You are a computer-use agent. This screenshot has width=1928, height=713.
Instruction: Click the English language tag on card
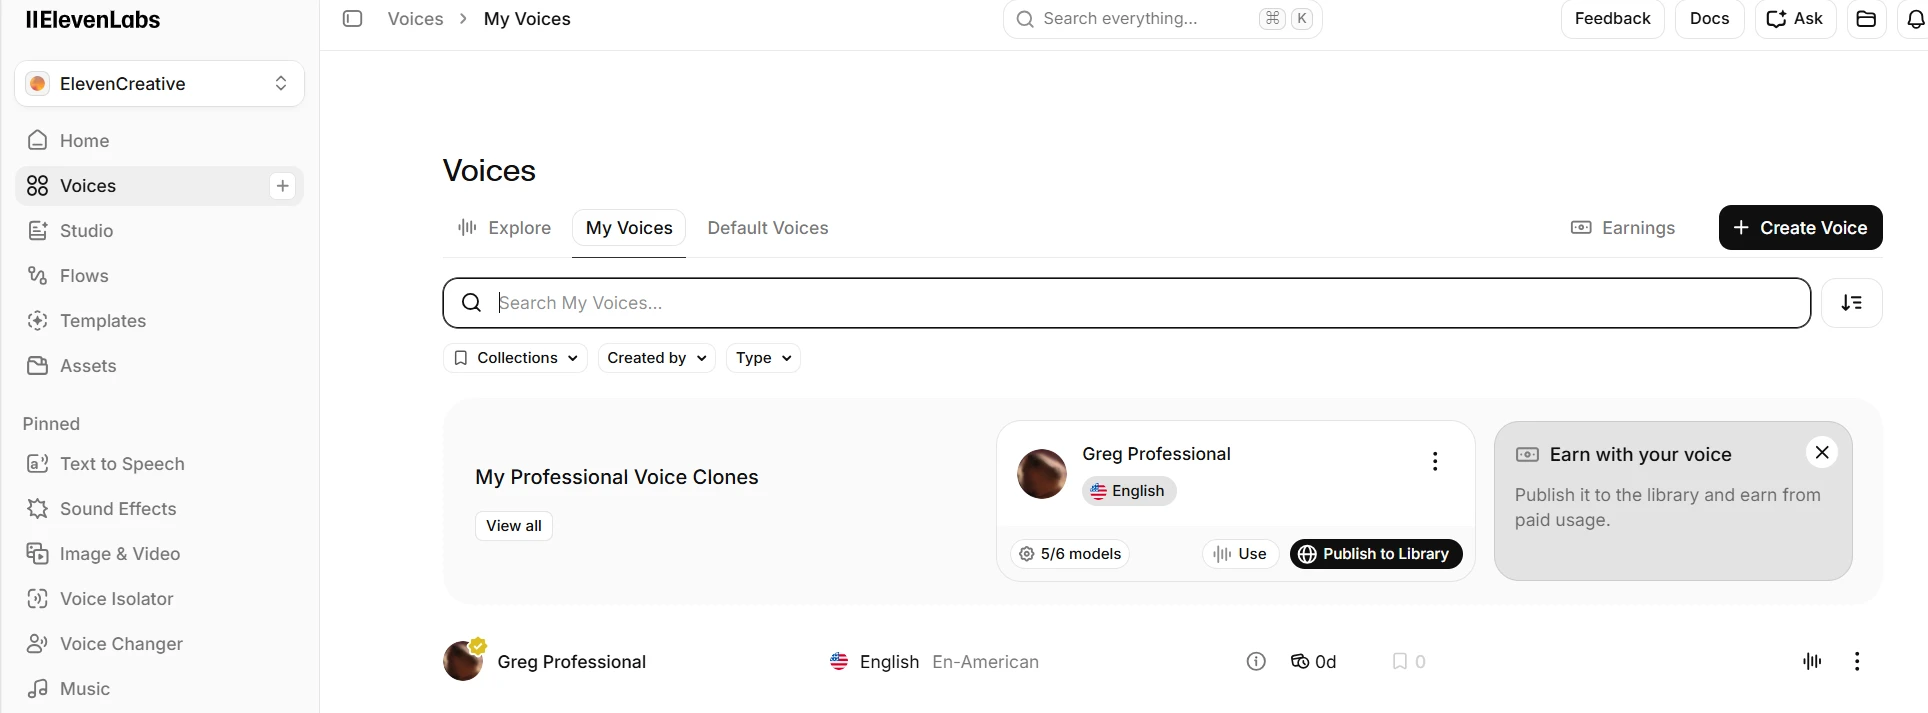point(1129,491)
